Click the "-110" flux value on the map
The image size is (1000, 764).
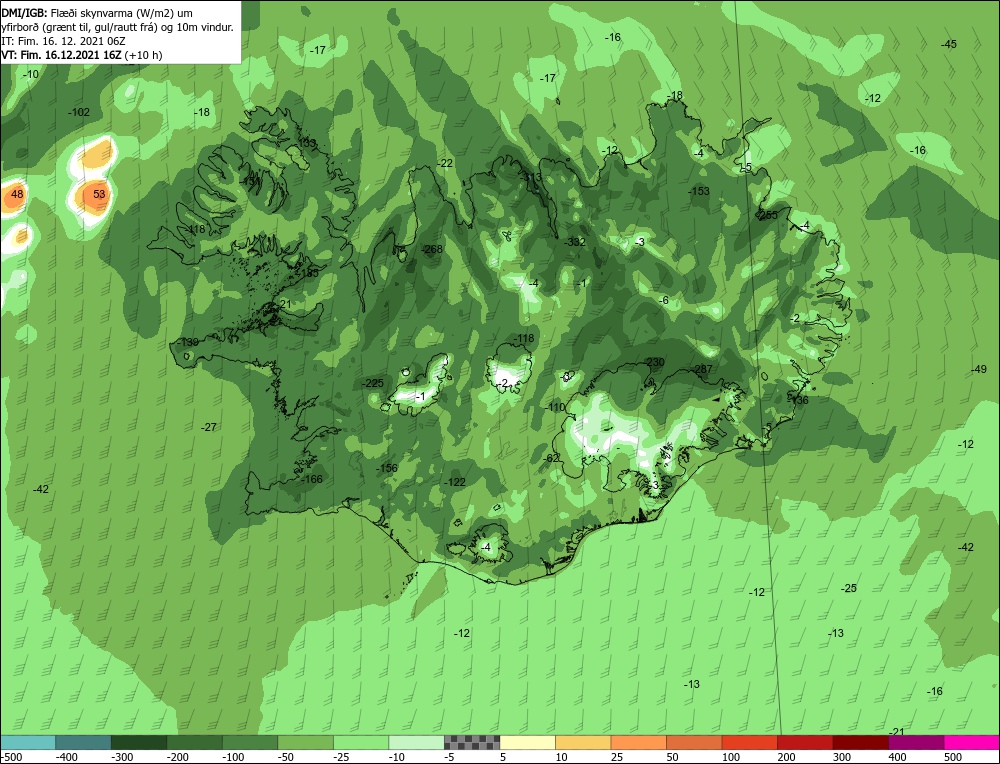(555, 408)
